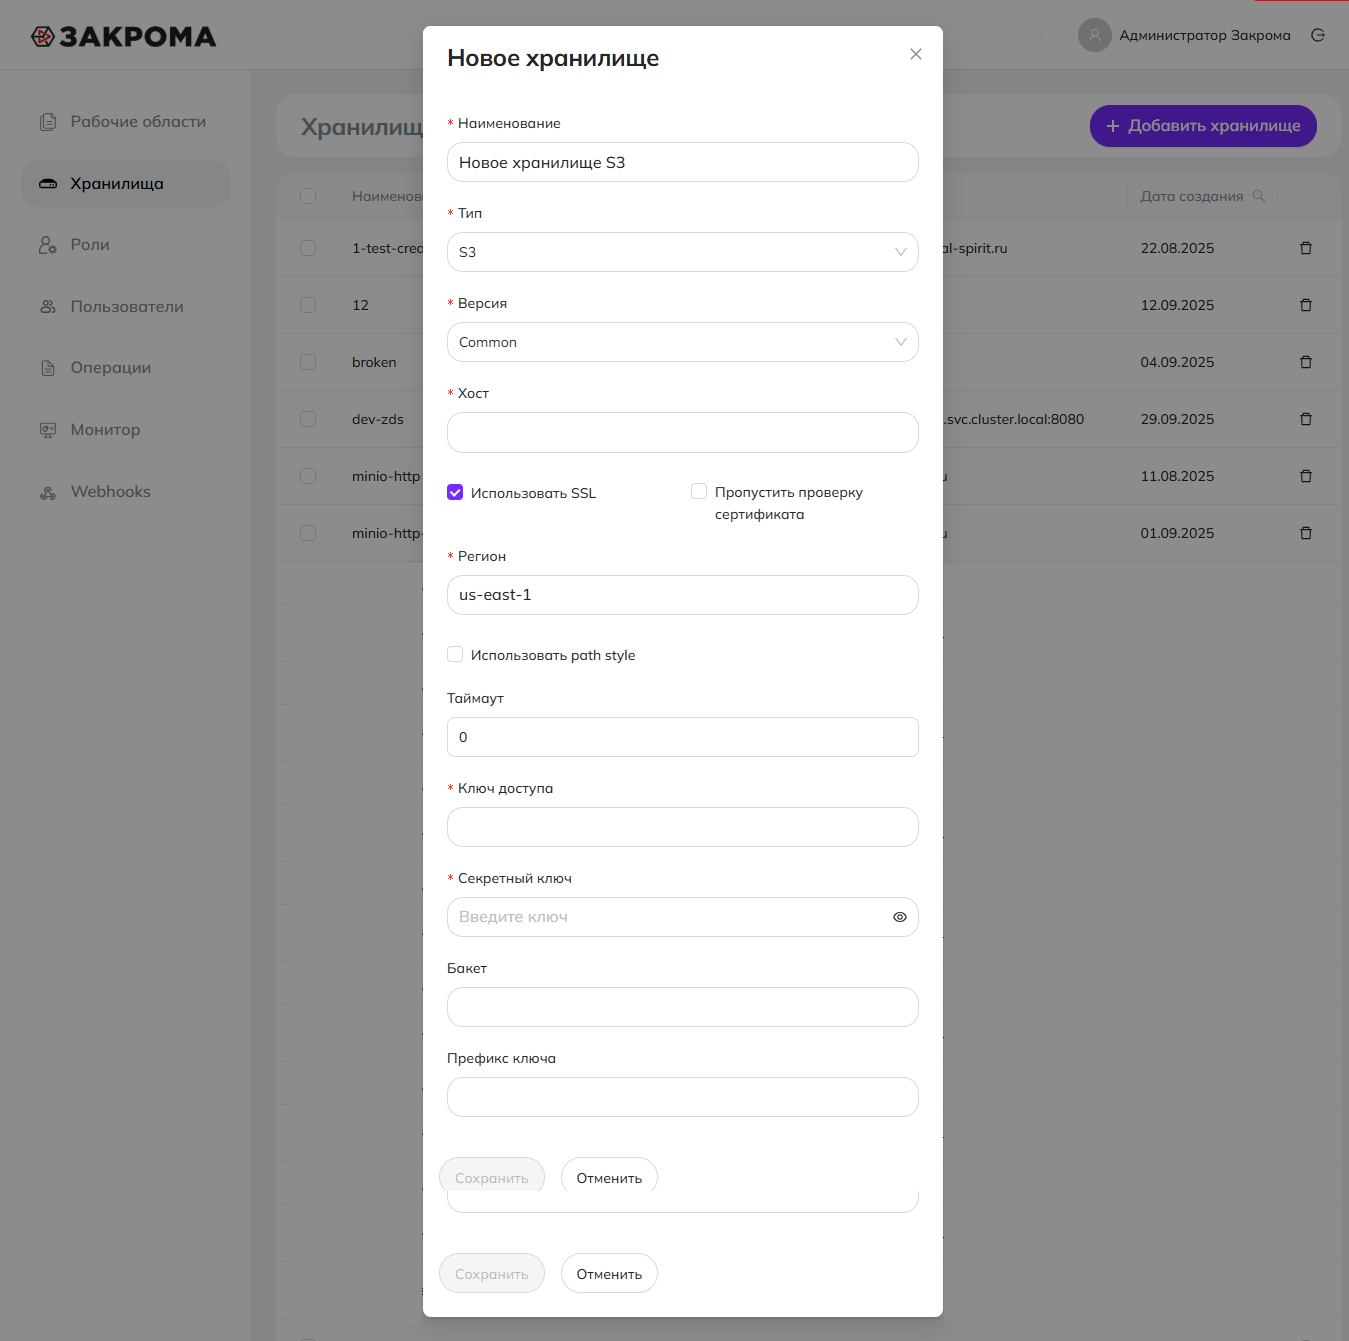Image resolution: width=1349 pixels, height=1341 pixels.
Task: Click the administrator avatar icon
Action: coord(1094,35)
